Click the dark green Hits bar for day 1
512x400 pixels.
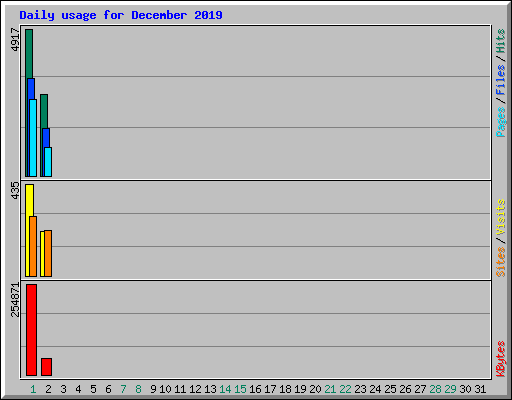pos(29,53)
